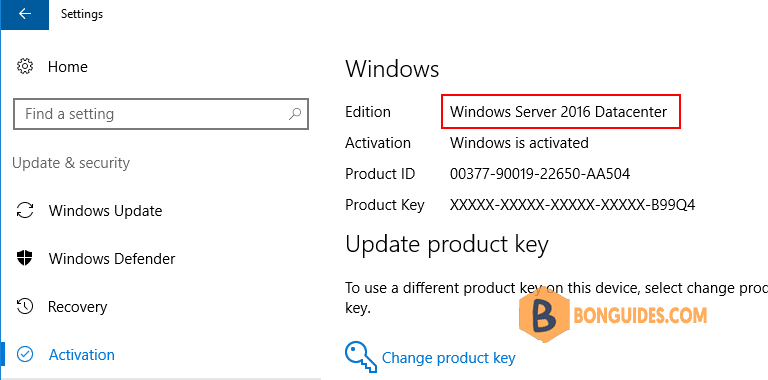Viewport: 768px width, 380px height.
Task: Click the back arrow button
Action: [24, 14]
